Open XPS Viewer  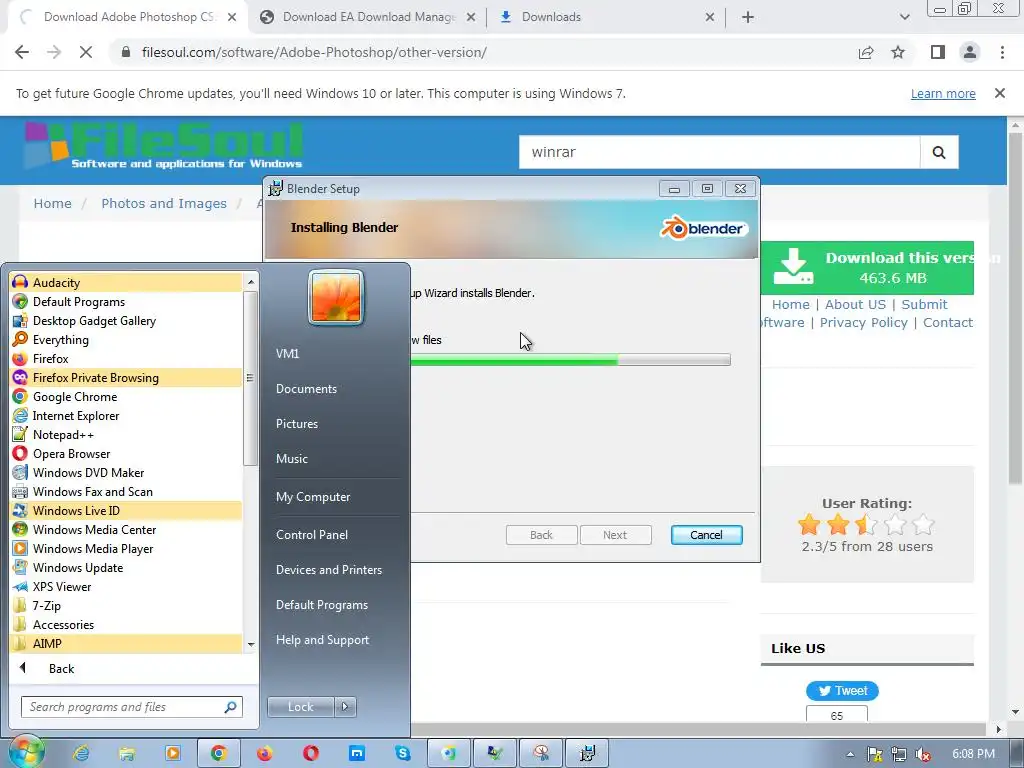tap(126, 586)
